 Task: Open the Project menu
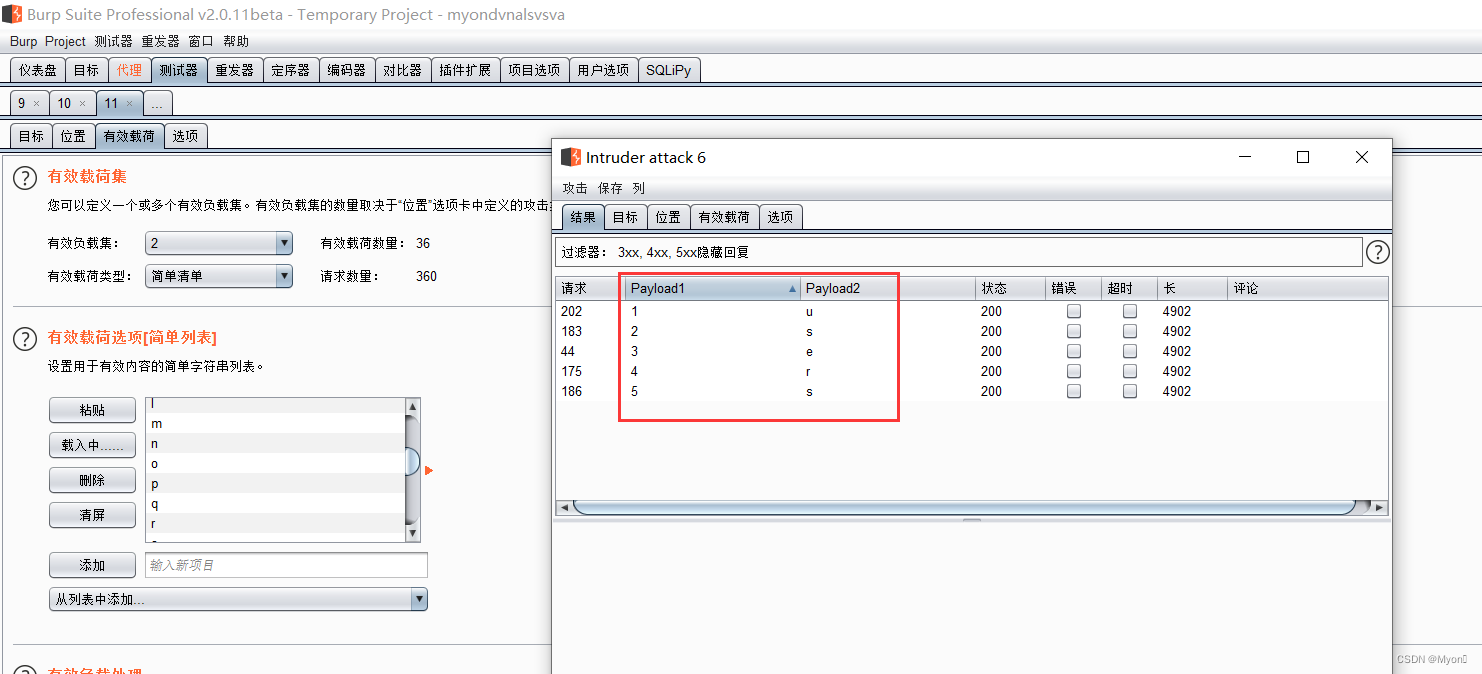coord(65,41)
